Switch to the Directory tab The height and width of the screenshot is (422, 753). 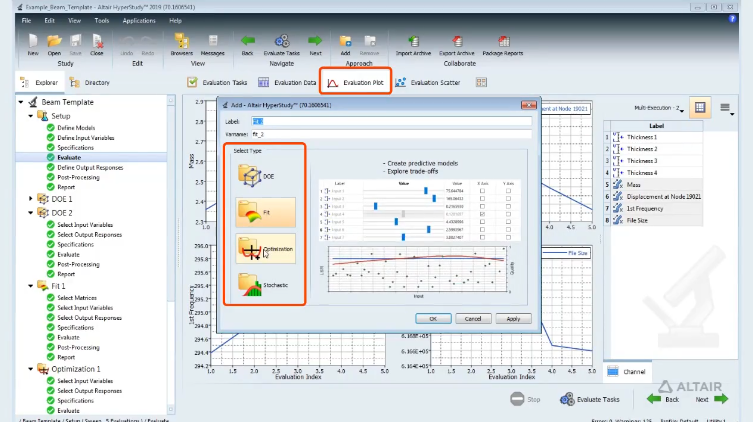[x=90, y=82]
